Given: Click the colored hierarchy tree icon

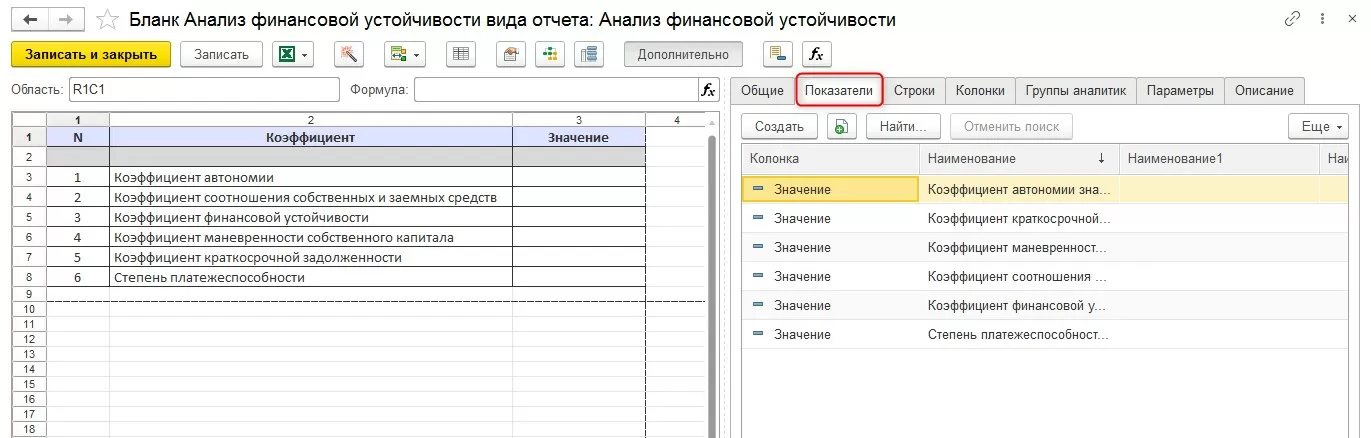Looking at the screenshot, I should tap(550, 54).
